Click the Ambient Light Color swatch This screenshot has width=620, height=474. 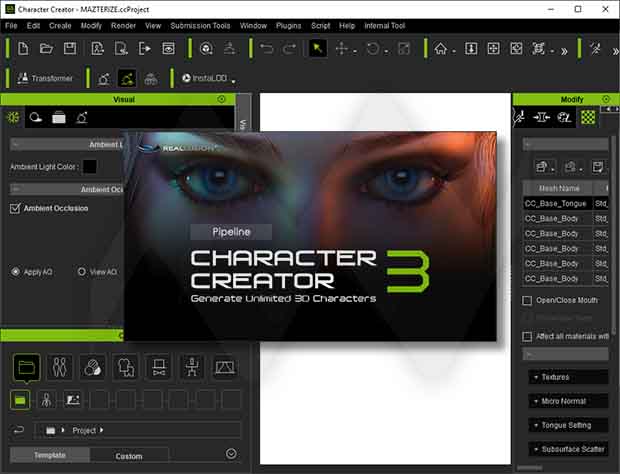click(x=90, y=166)
